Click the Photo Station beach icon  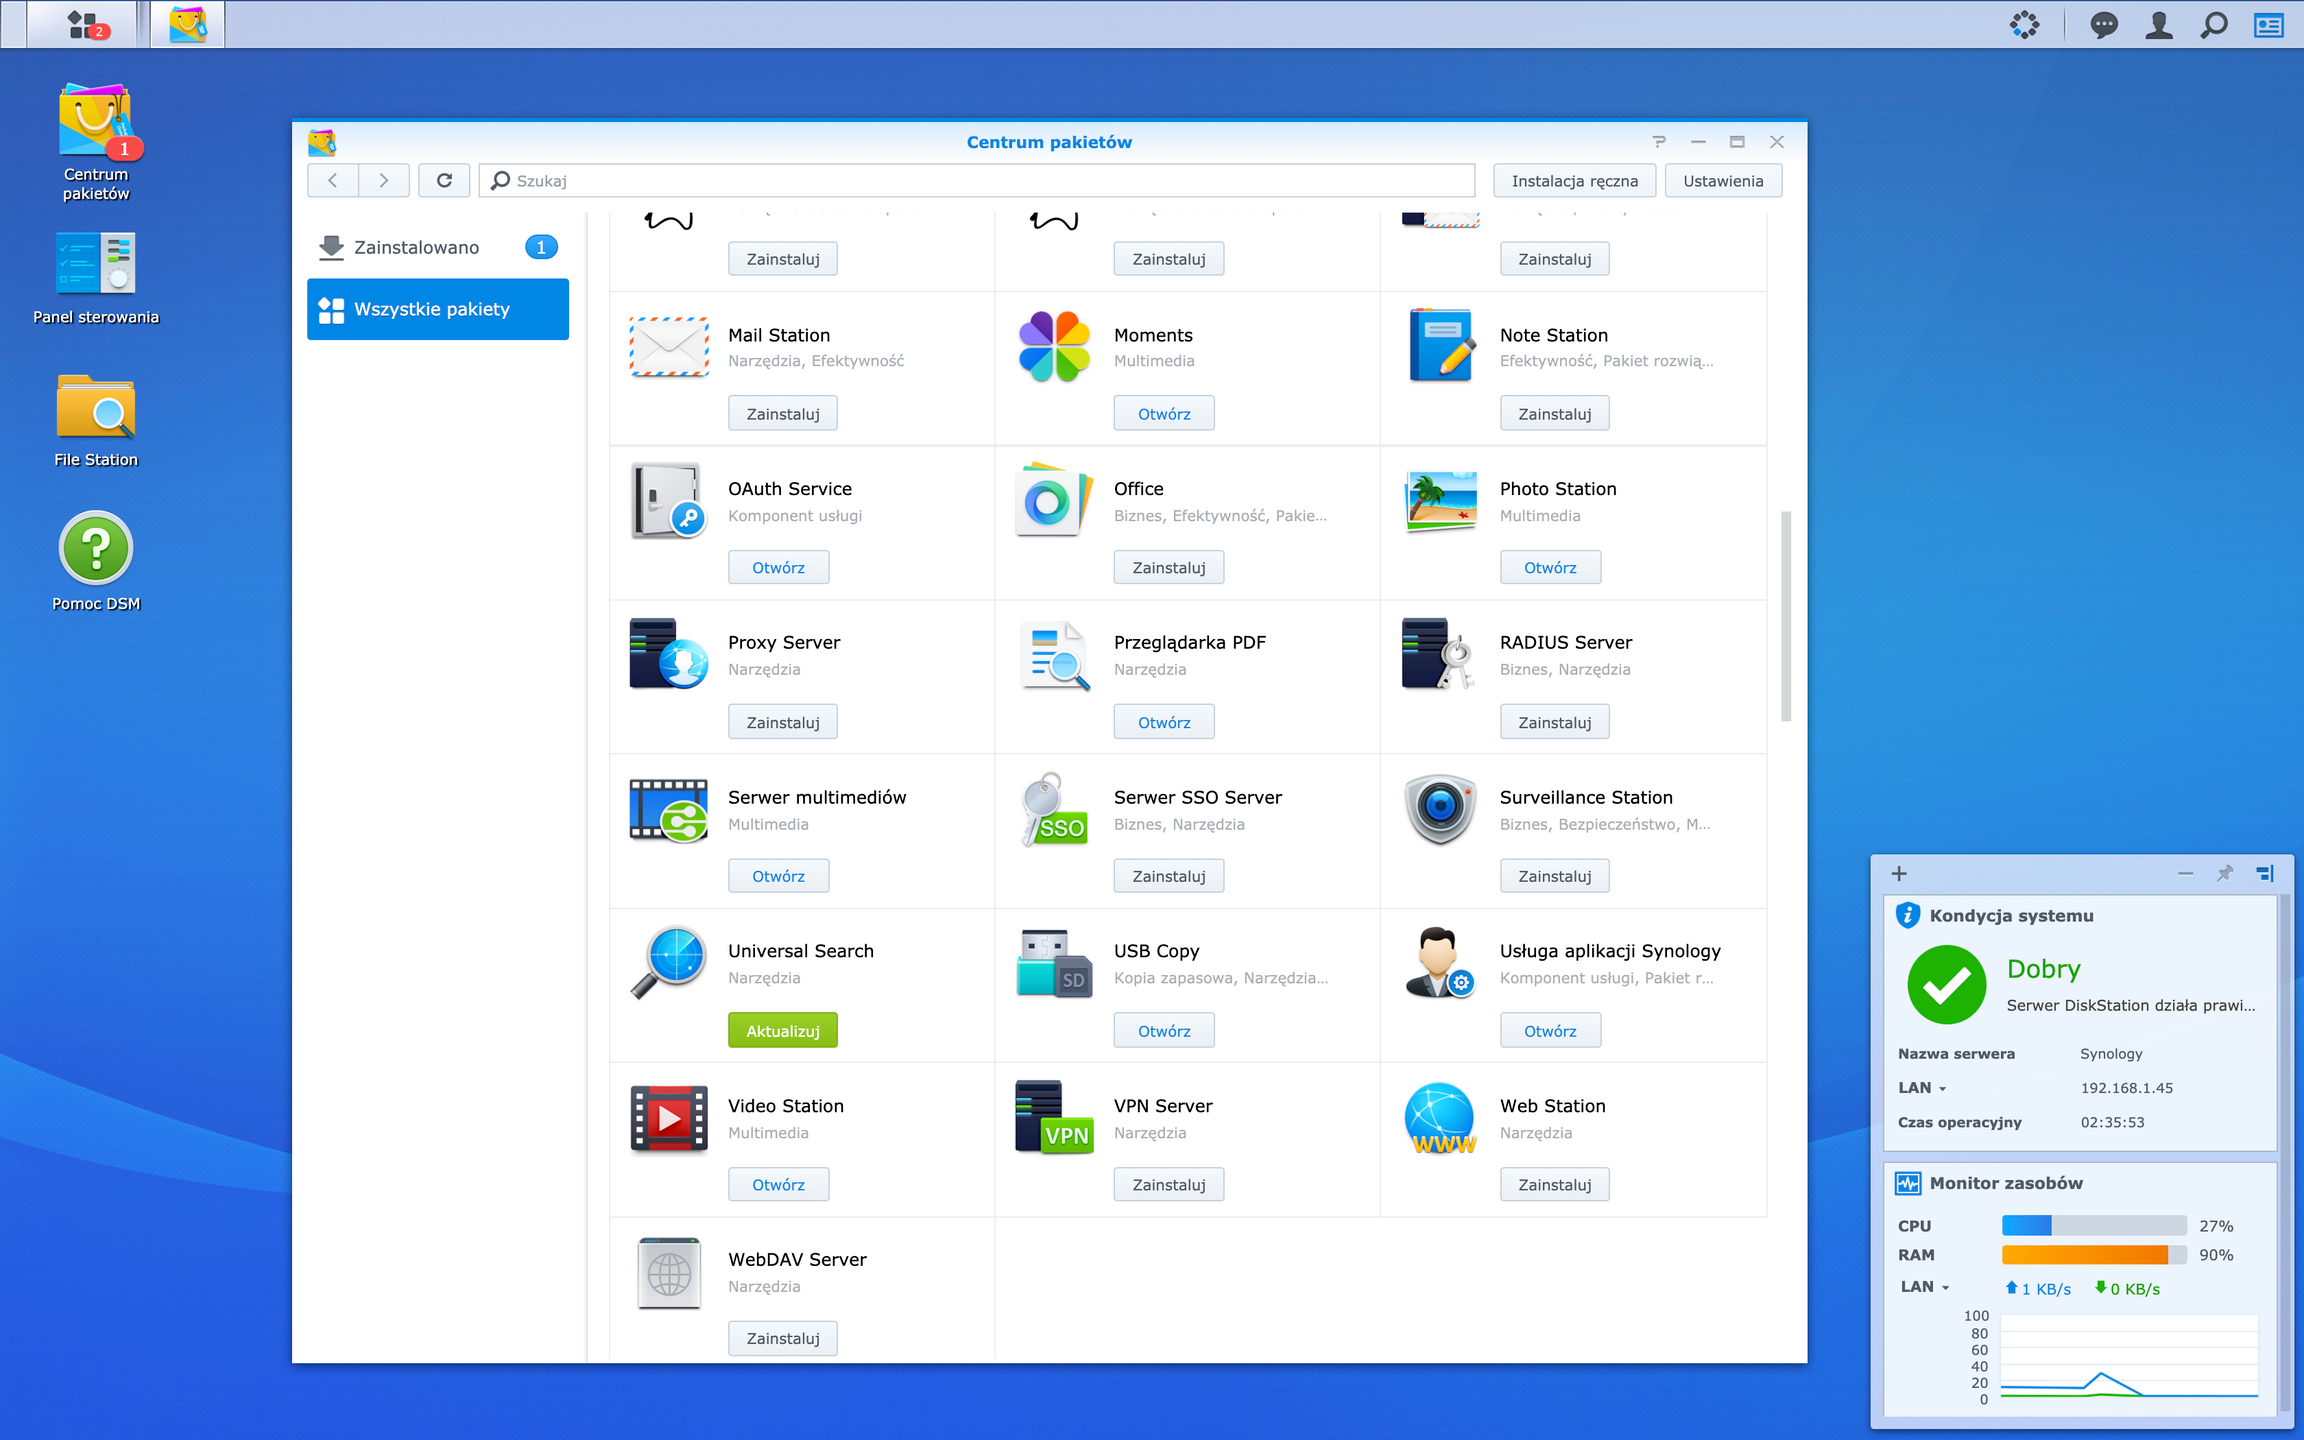pos(1441,501)
